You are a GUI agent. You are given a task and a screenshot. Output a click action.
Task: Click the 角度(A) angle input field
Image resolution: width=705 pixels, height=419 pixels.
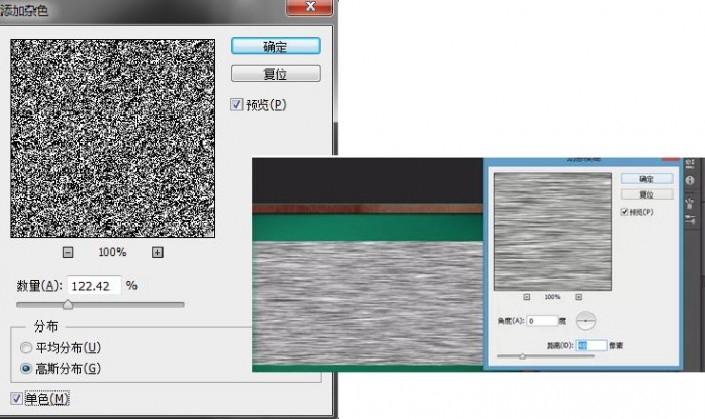[x=542, y=321]
